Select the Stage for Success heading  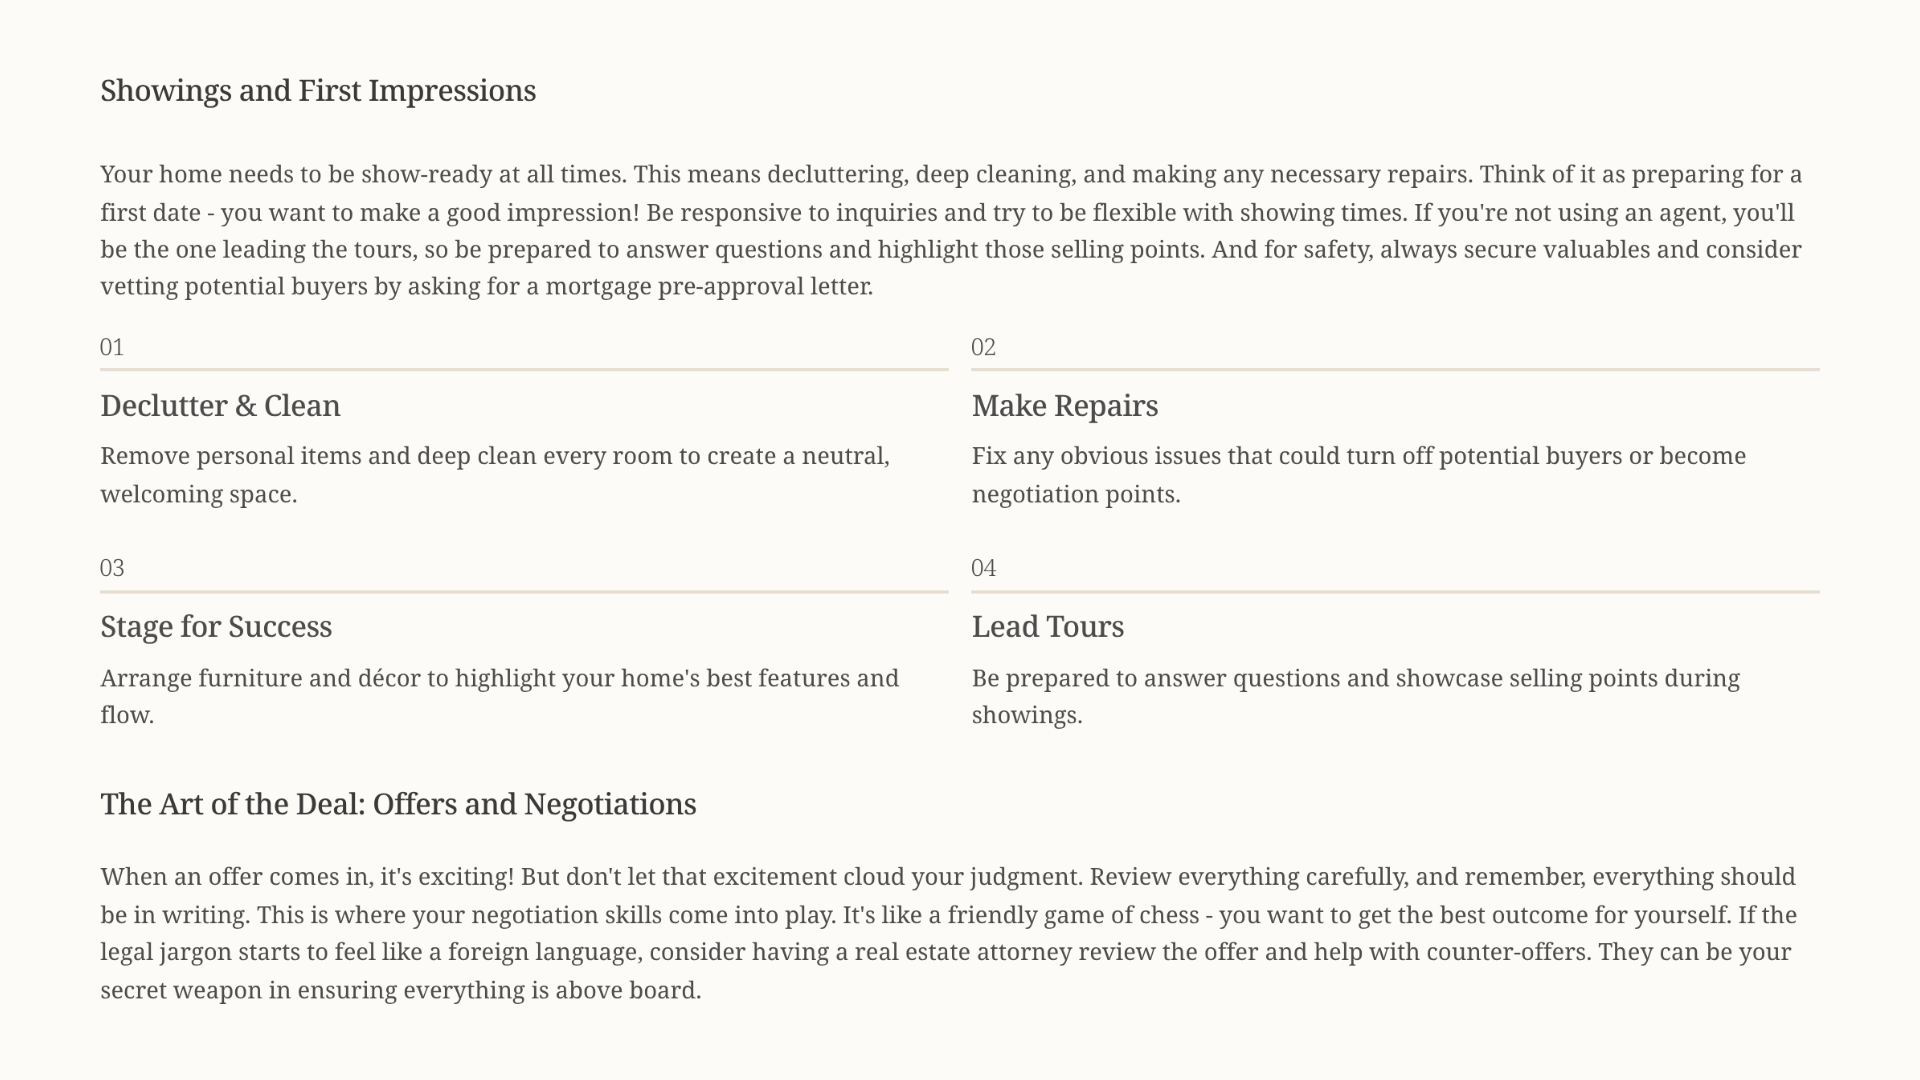(216, 627)
